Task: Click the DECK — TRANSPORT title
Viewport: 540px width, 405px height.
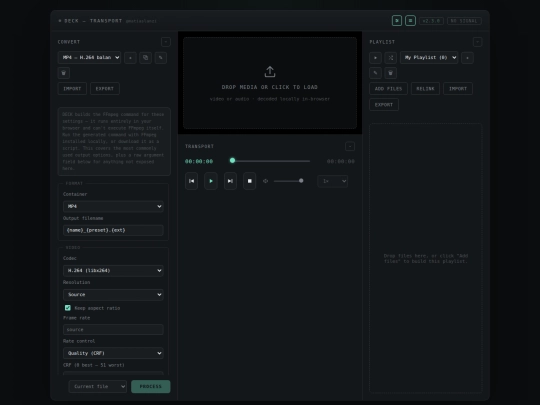Action: pyautogui.click(x=93, y=21)
